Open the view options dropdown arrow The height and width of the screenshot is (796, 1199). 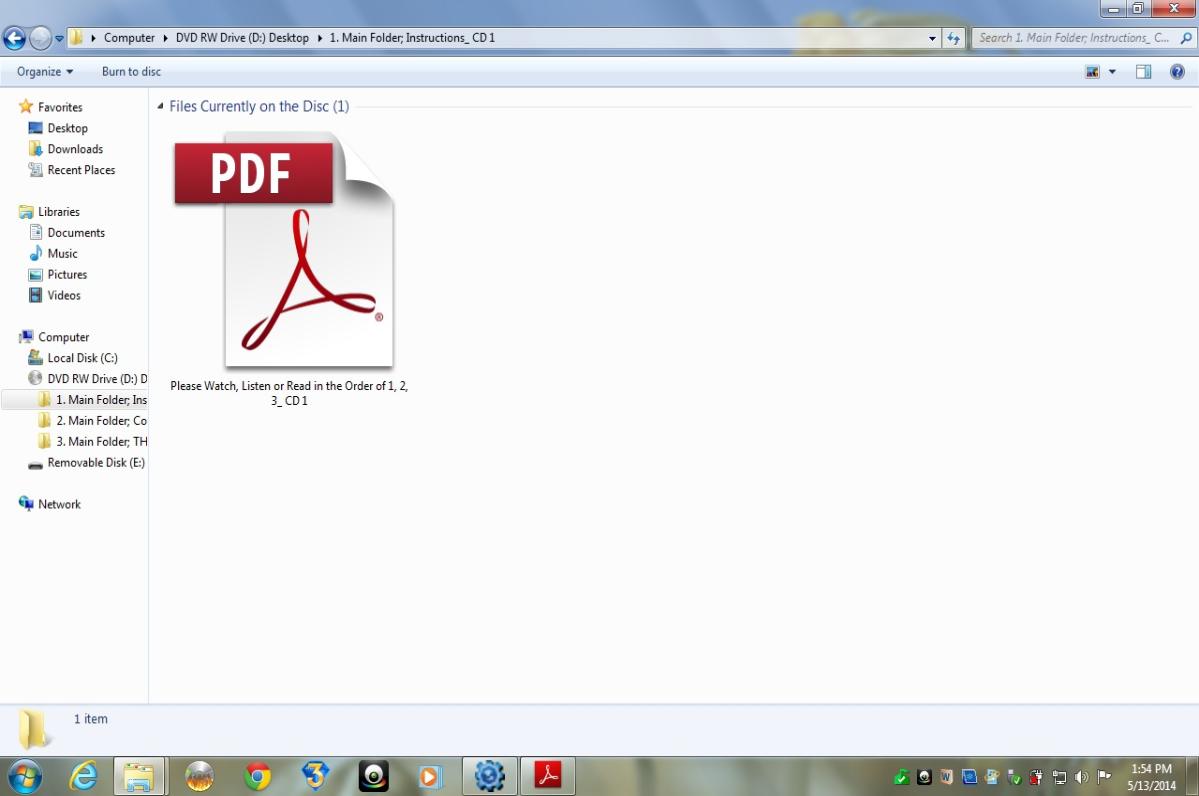[x=1113, y=72]
